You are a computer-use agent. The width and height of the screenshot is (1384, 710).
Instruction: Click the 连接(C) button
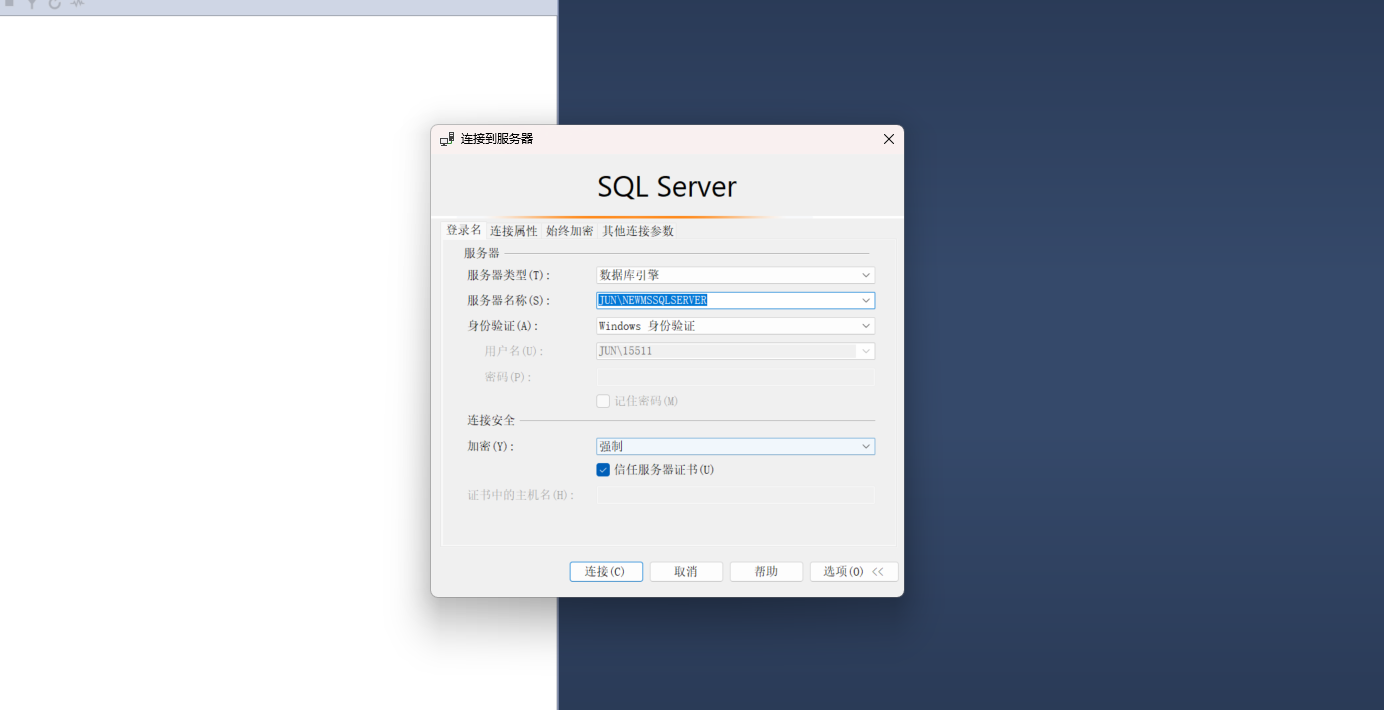[x=606, y=572]
